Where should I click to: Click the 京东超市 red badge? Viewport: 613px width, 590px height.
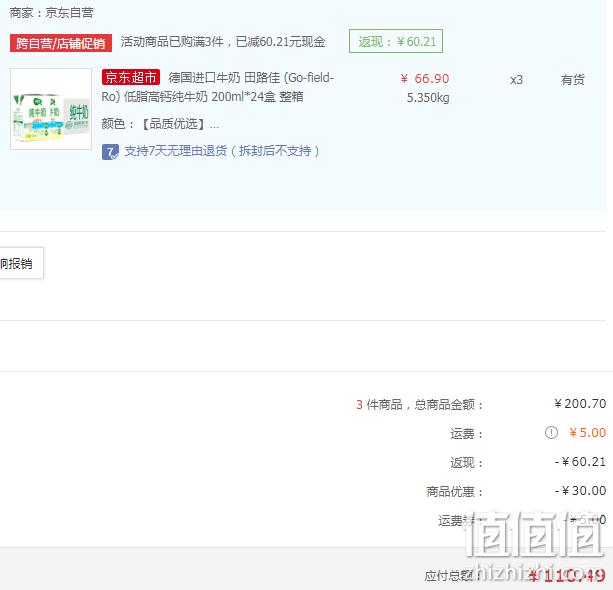click(131, 77)
